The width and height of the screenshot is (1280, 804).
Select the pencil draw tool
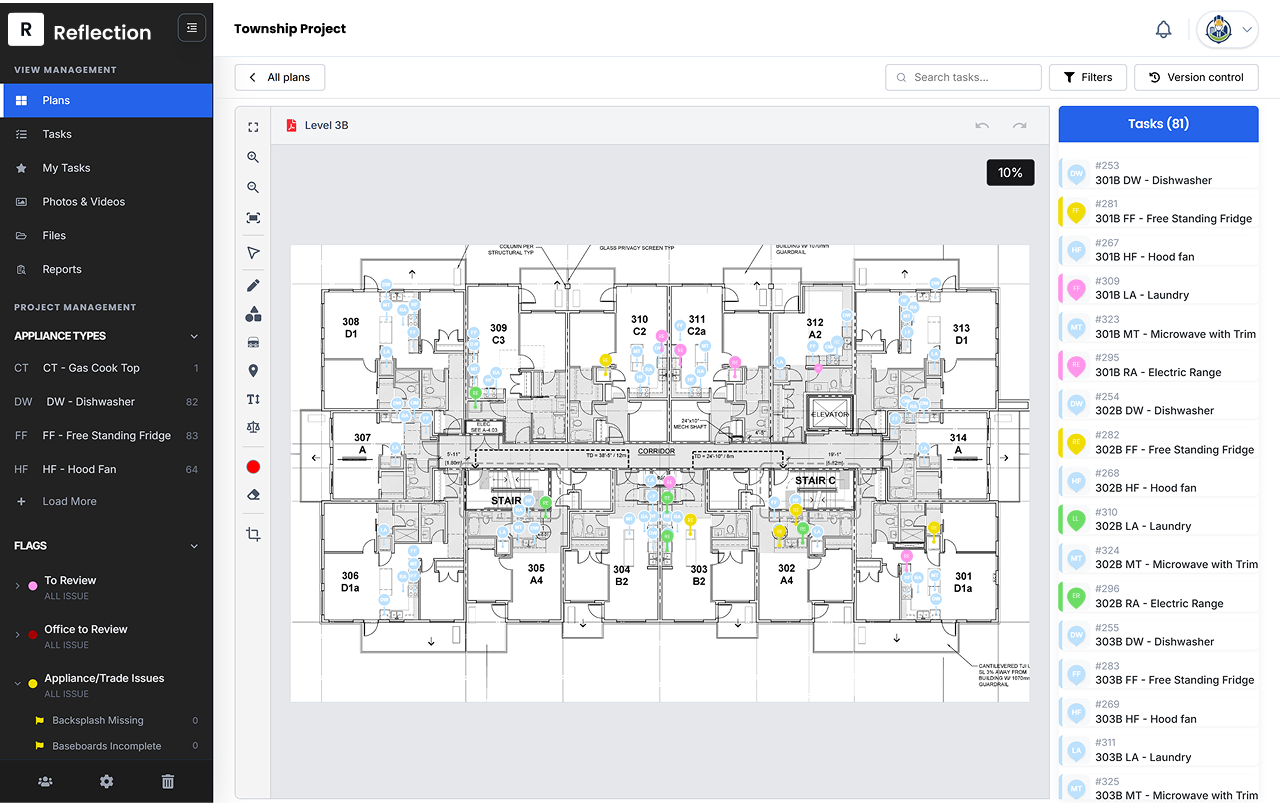(253, 285)
